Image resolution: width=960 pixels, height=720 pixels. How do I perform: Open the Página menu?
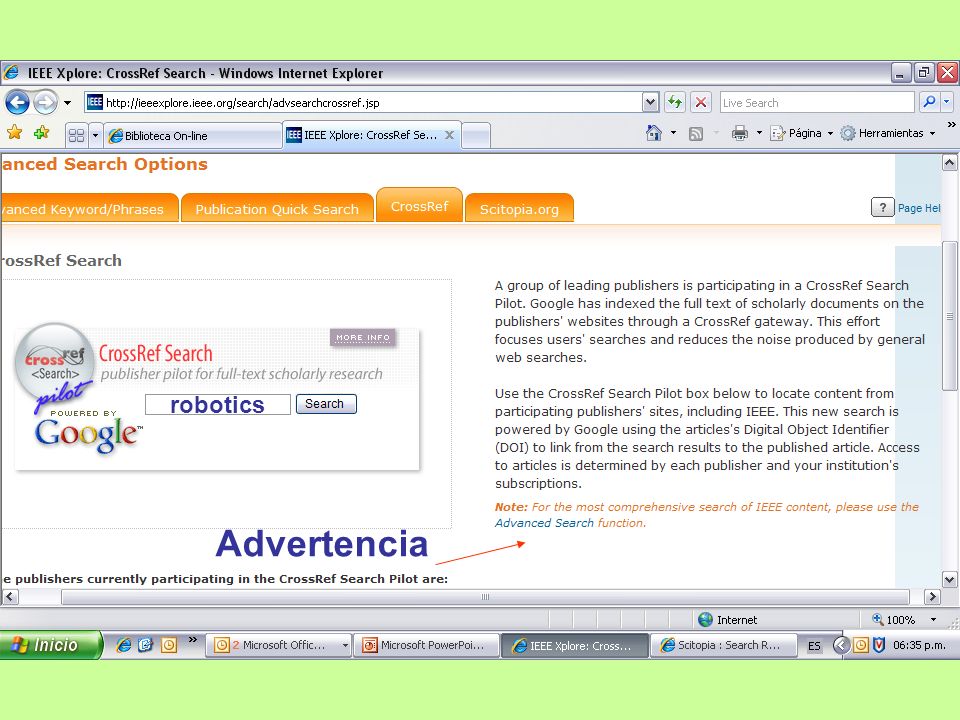tap(801, 133)
